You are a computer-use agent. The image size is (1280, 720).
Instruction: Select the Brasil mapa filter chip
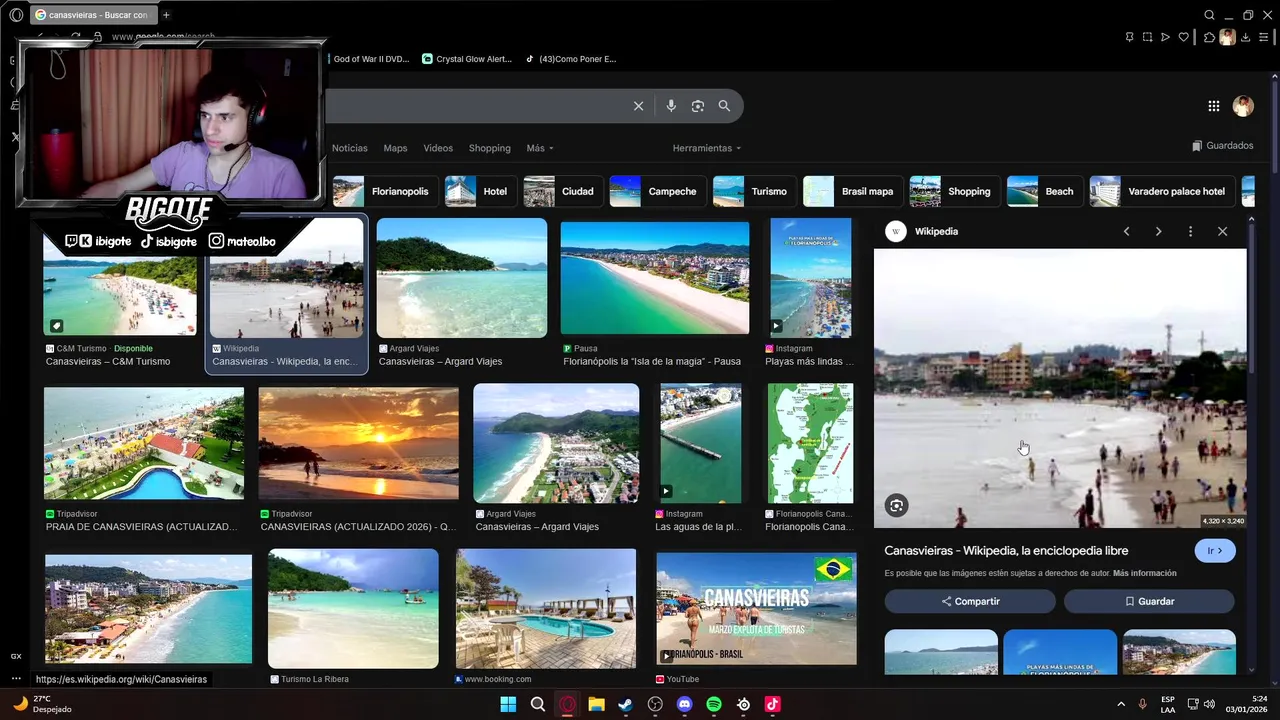tap(852, 191)
